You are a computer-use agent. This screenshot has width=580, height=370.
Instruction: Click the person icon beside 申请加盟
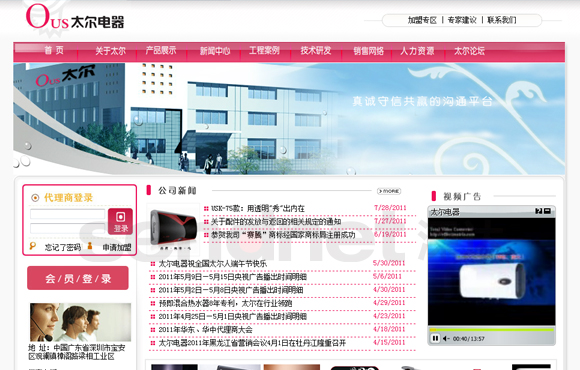coord(90,246)
